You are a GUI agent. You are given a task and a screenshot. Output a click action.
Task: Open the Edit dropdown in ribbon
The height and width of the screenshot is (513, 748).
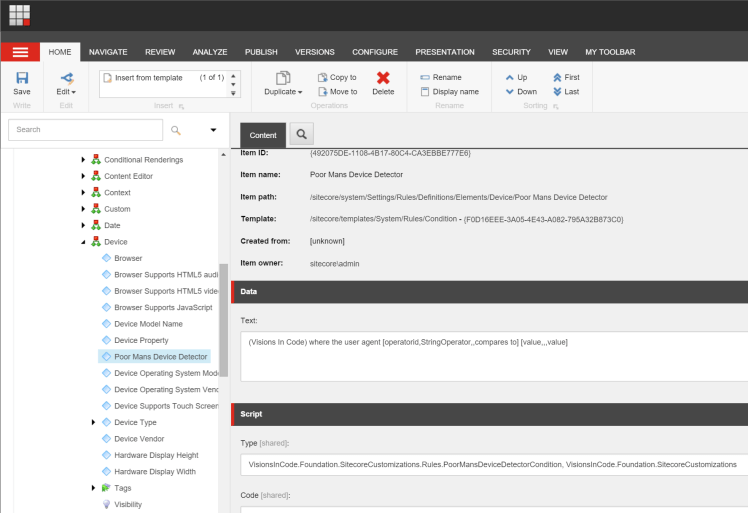[x=66, y=91]
